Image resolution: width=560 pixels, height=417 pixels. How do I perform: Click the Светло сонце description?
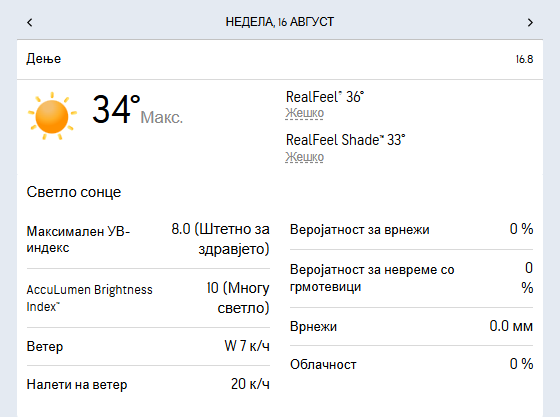(74, 192)
